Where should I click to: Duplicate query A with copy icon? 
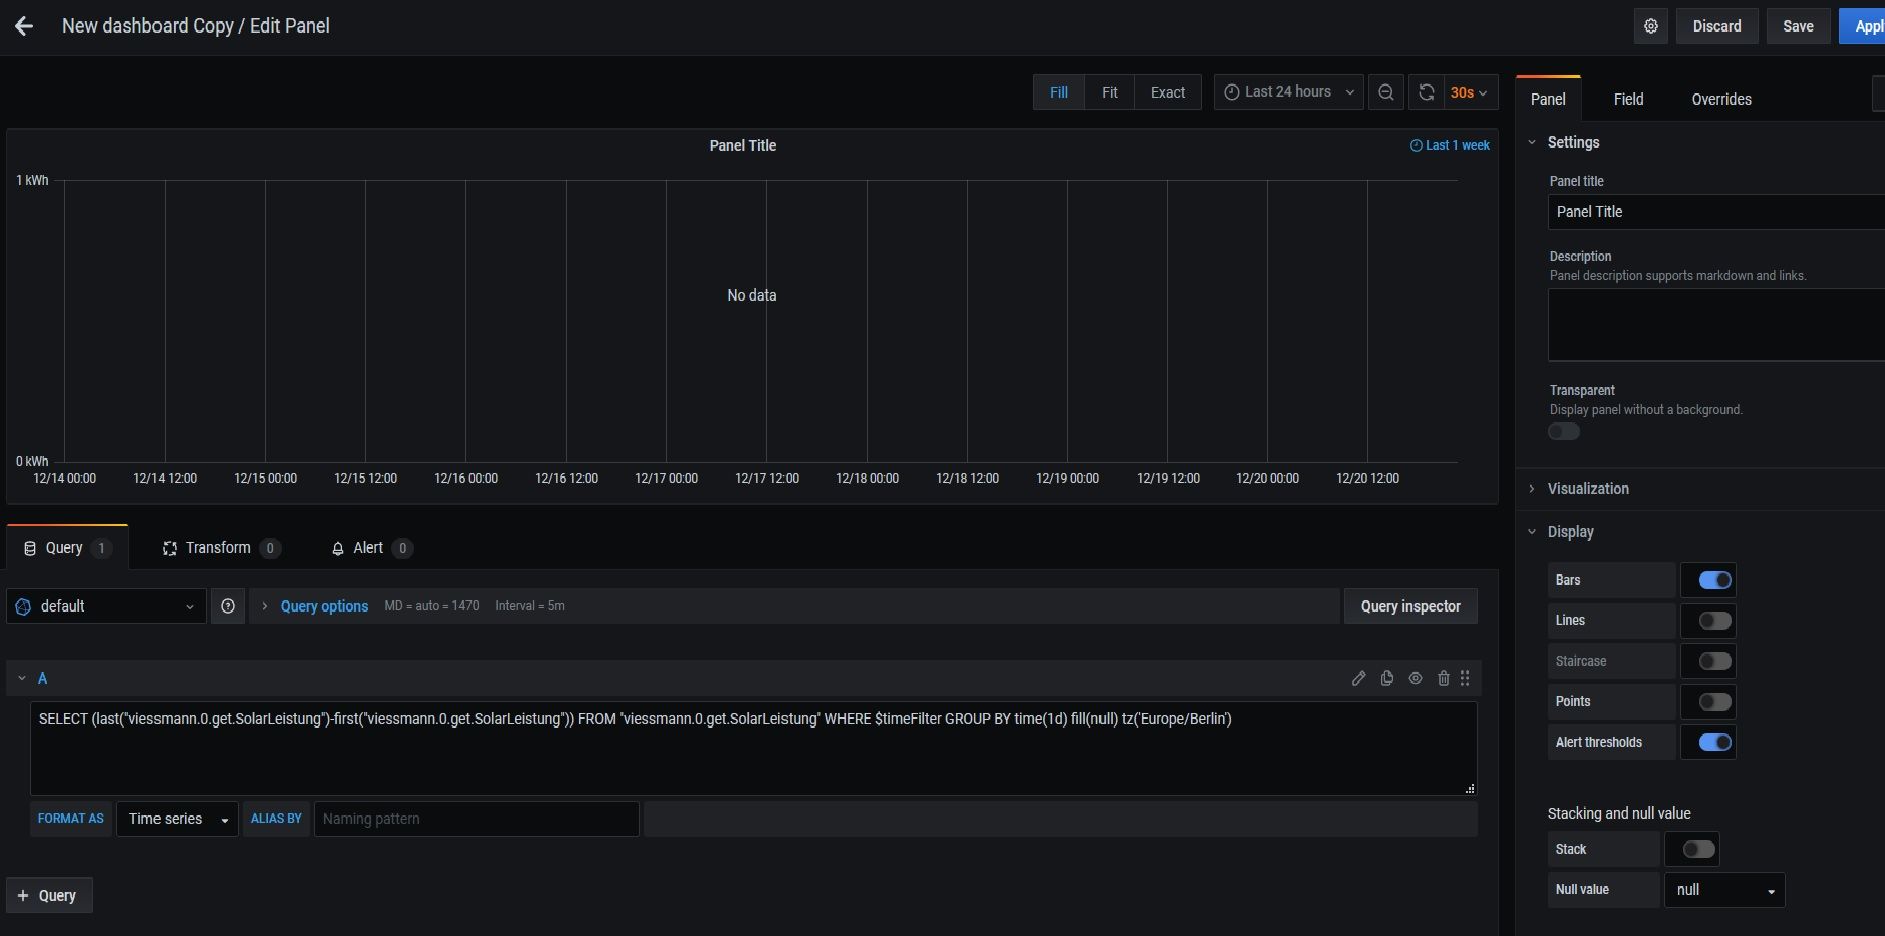pos(1387,678)
